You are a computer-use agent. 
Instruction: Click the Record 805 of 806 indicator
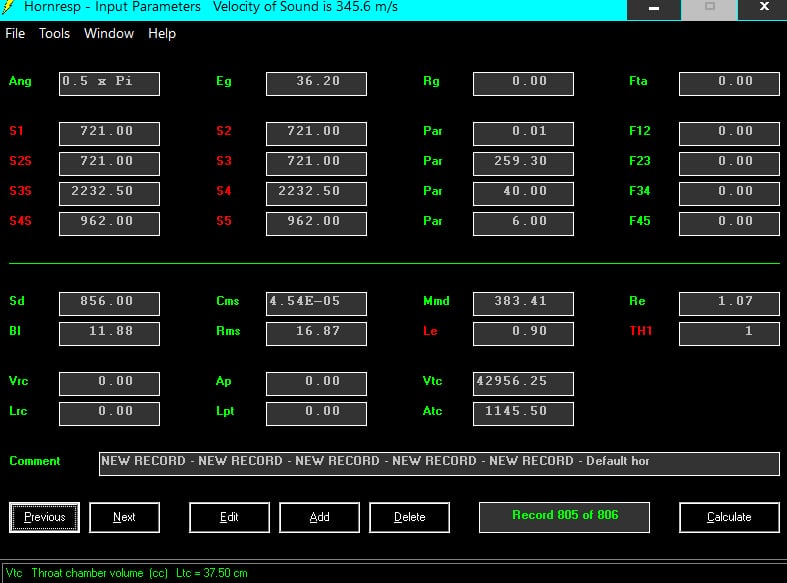pos(565,517)
